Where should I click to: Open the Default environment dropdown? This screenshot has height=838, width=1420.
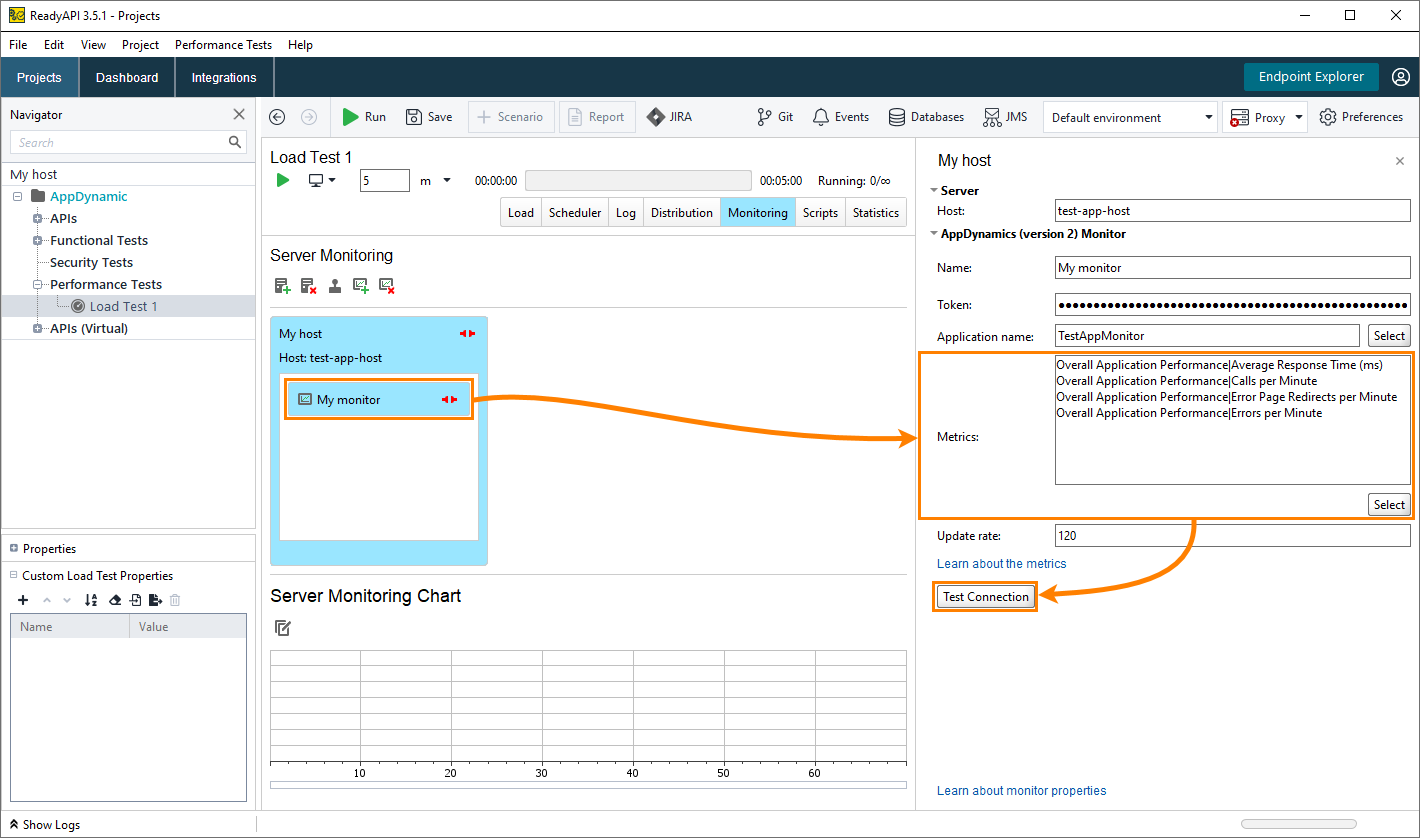(x=1130, y=117)
